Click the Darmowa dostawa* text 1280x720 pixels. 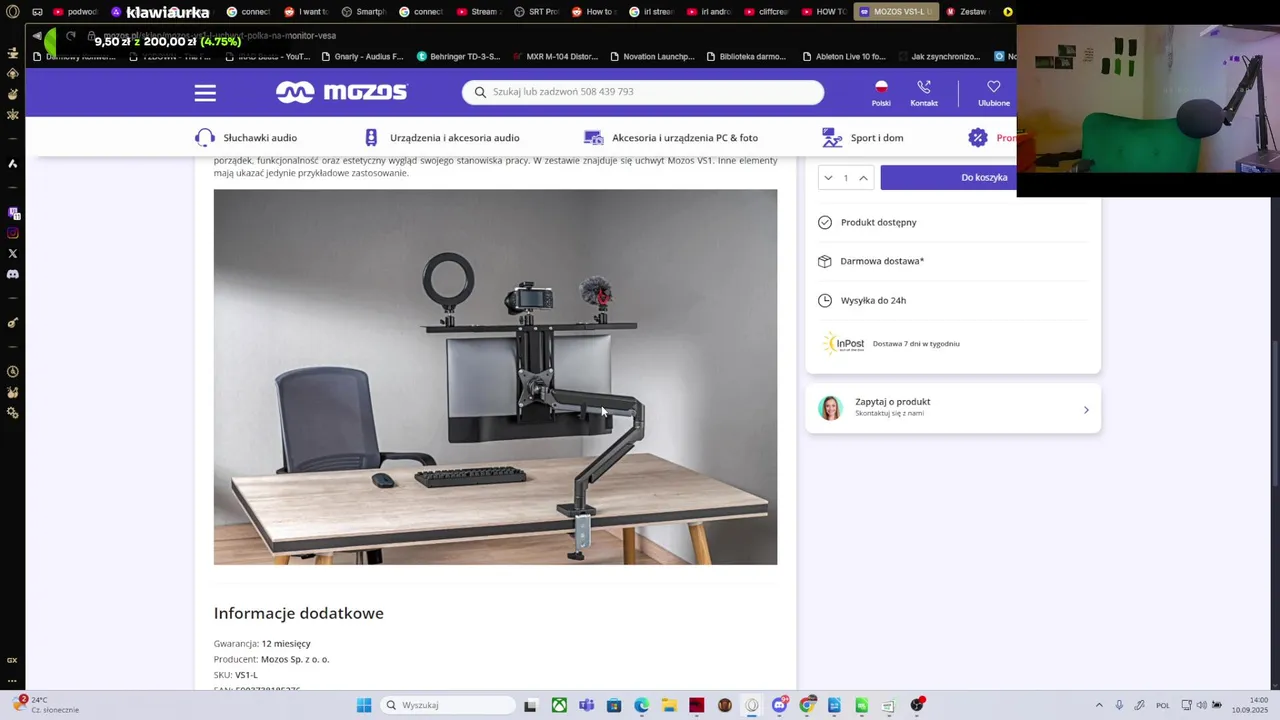pyautogui.click(x=882, y=261)
